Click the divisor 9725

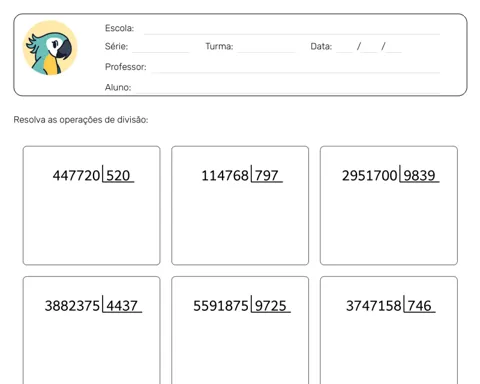coord(270,306)
